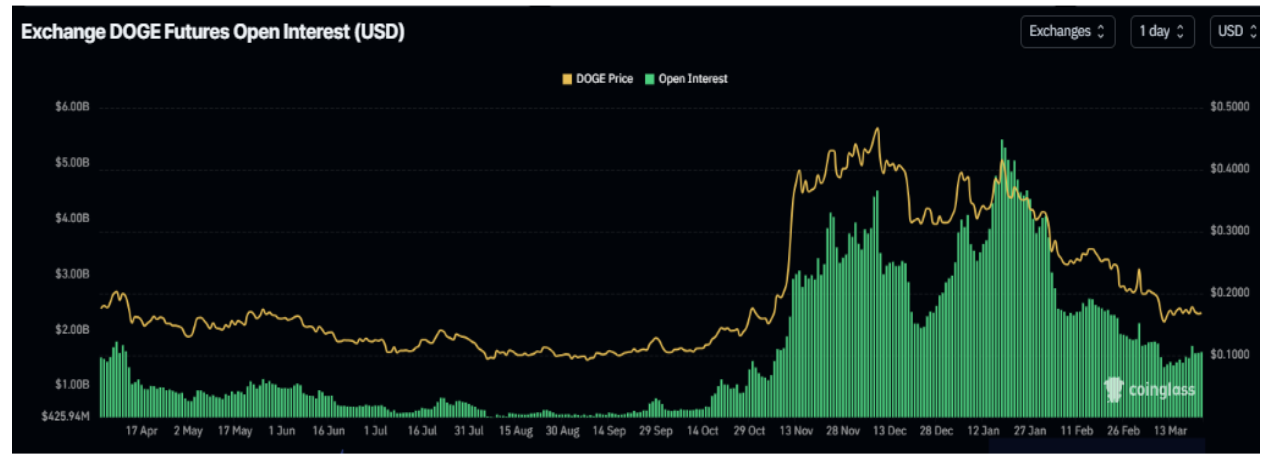Screen dimensions: 1266x460
Task: Click the 29 Sep date label
Action: tap(656, 431)
